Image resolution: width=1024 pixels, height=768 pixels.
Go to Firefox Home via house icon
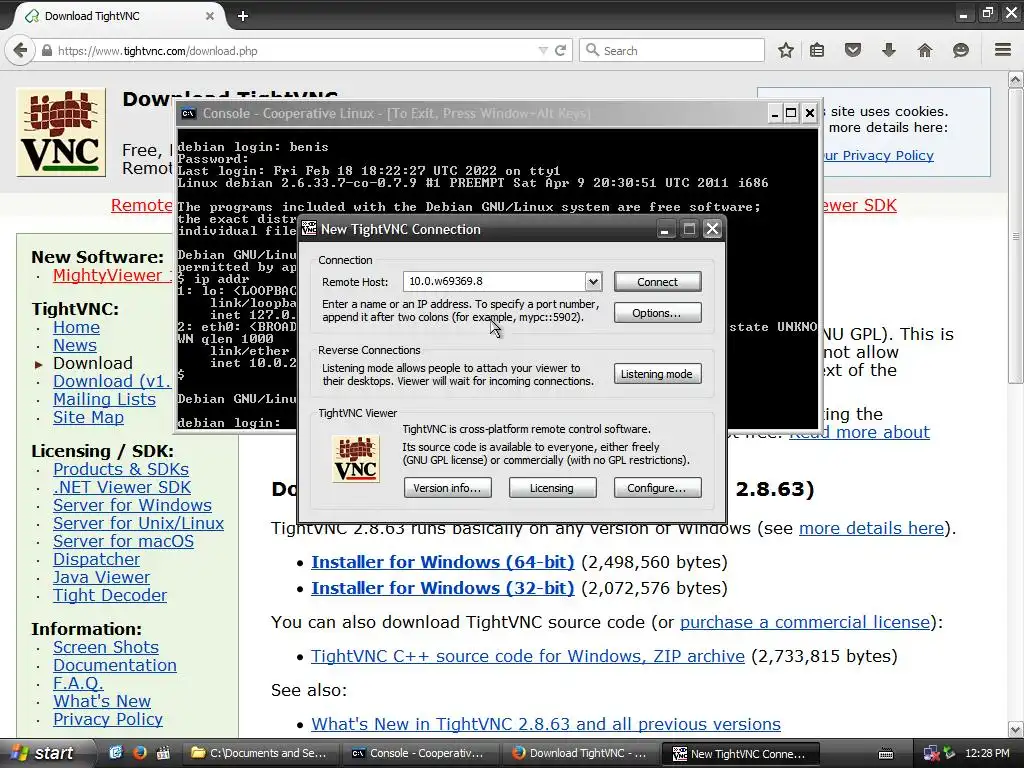click(x=925, y=50)
